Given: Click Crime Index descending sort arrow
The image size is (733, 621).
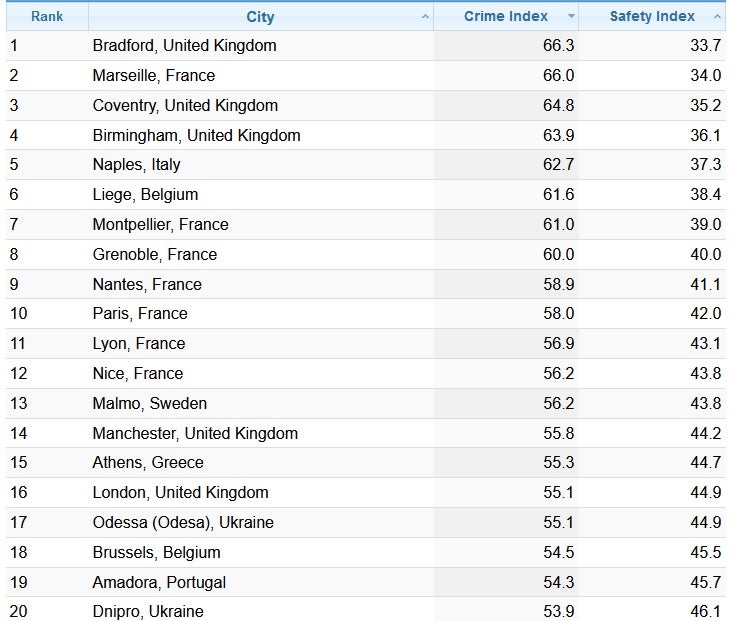Looking at the screenshot, I should point(571,17).
